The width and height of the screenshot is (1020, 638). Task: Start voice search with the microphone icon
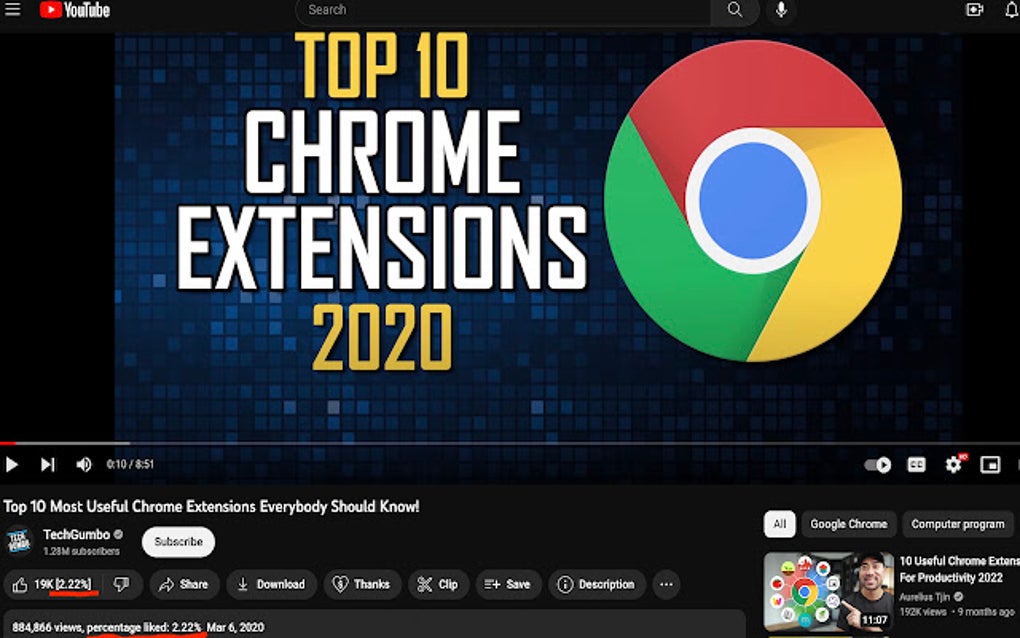(780, 11)
